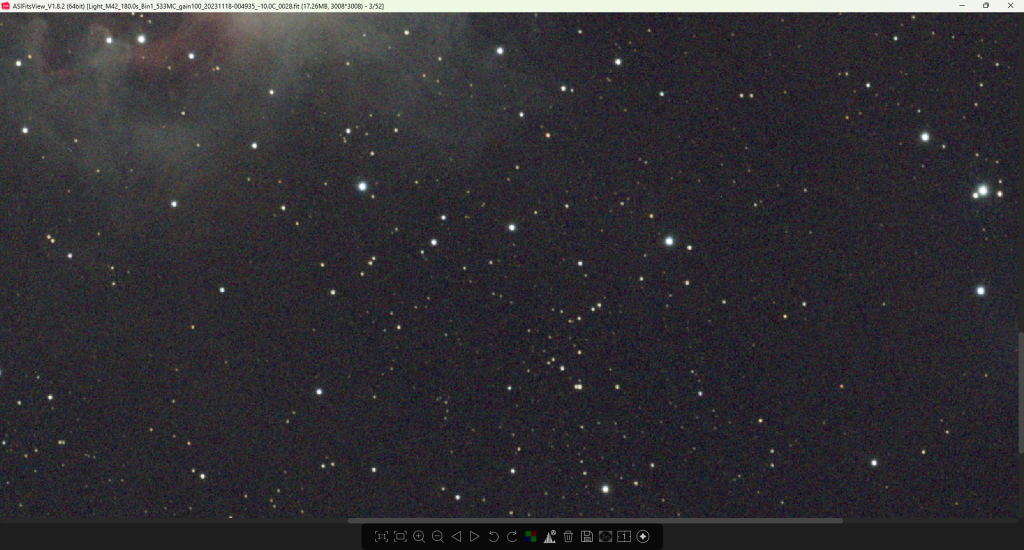Click the picture icon right of save

[605, 537]
